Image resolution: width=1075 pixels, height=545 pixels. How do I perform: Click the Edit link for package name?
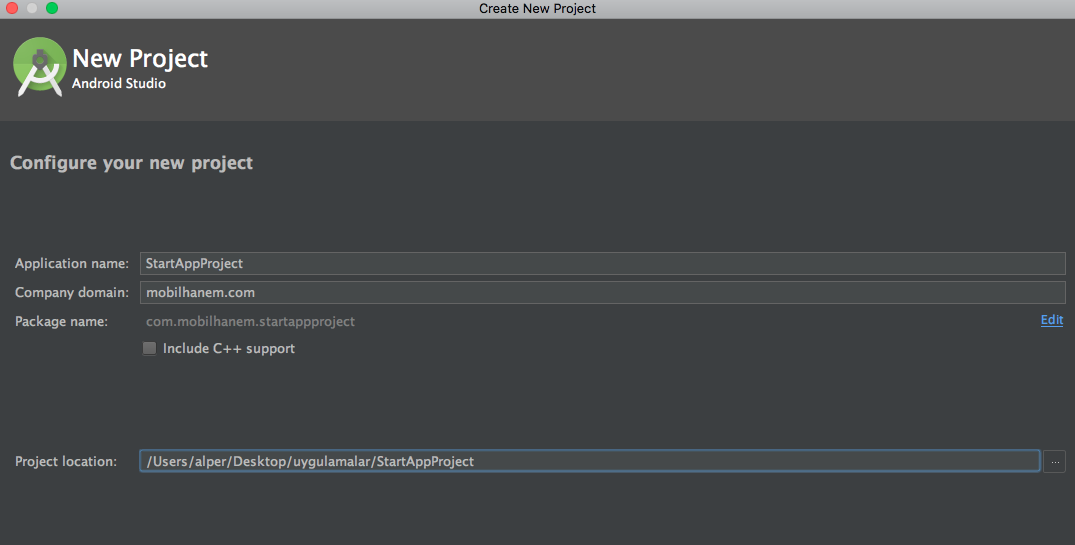pyautogui.click(x=1052, y=320)
